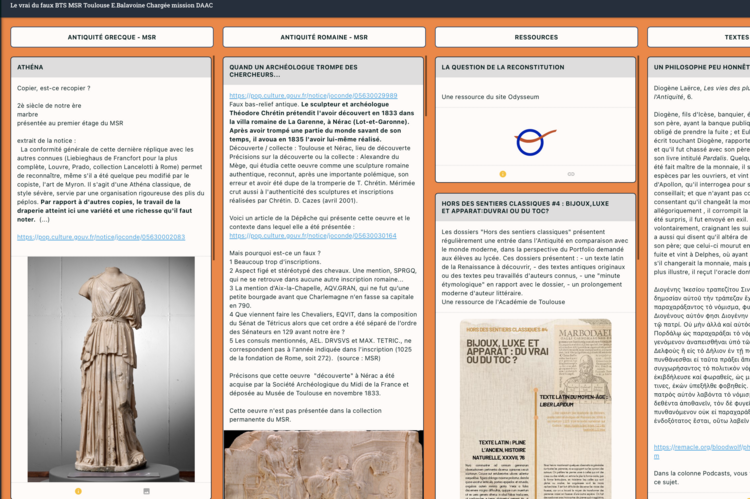Click the chain link icon in the Odysseum card
This screenshot has width=750, height=499.
tap(571, 174)
